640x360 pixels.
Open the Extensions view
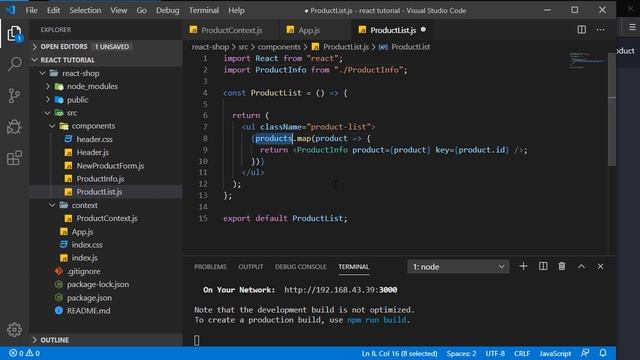[14, 158]
